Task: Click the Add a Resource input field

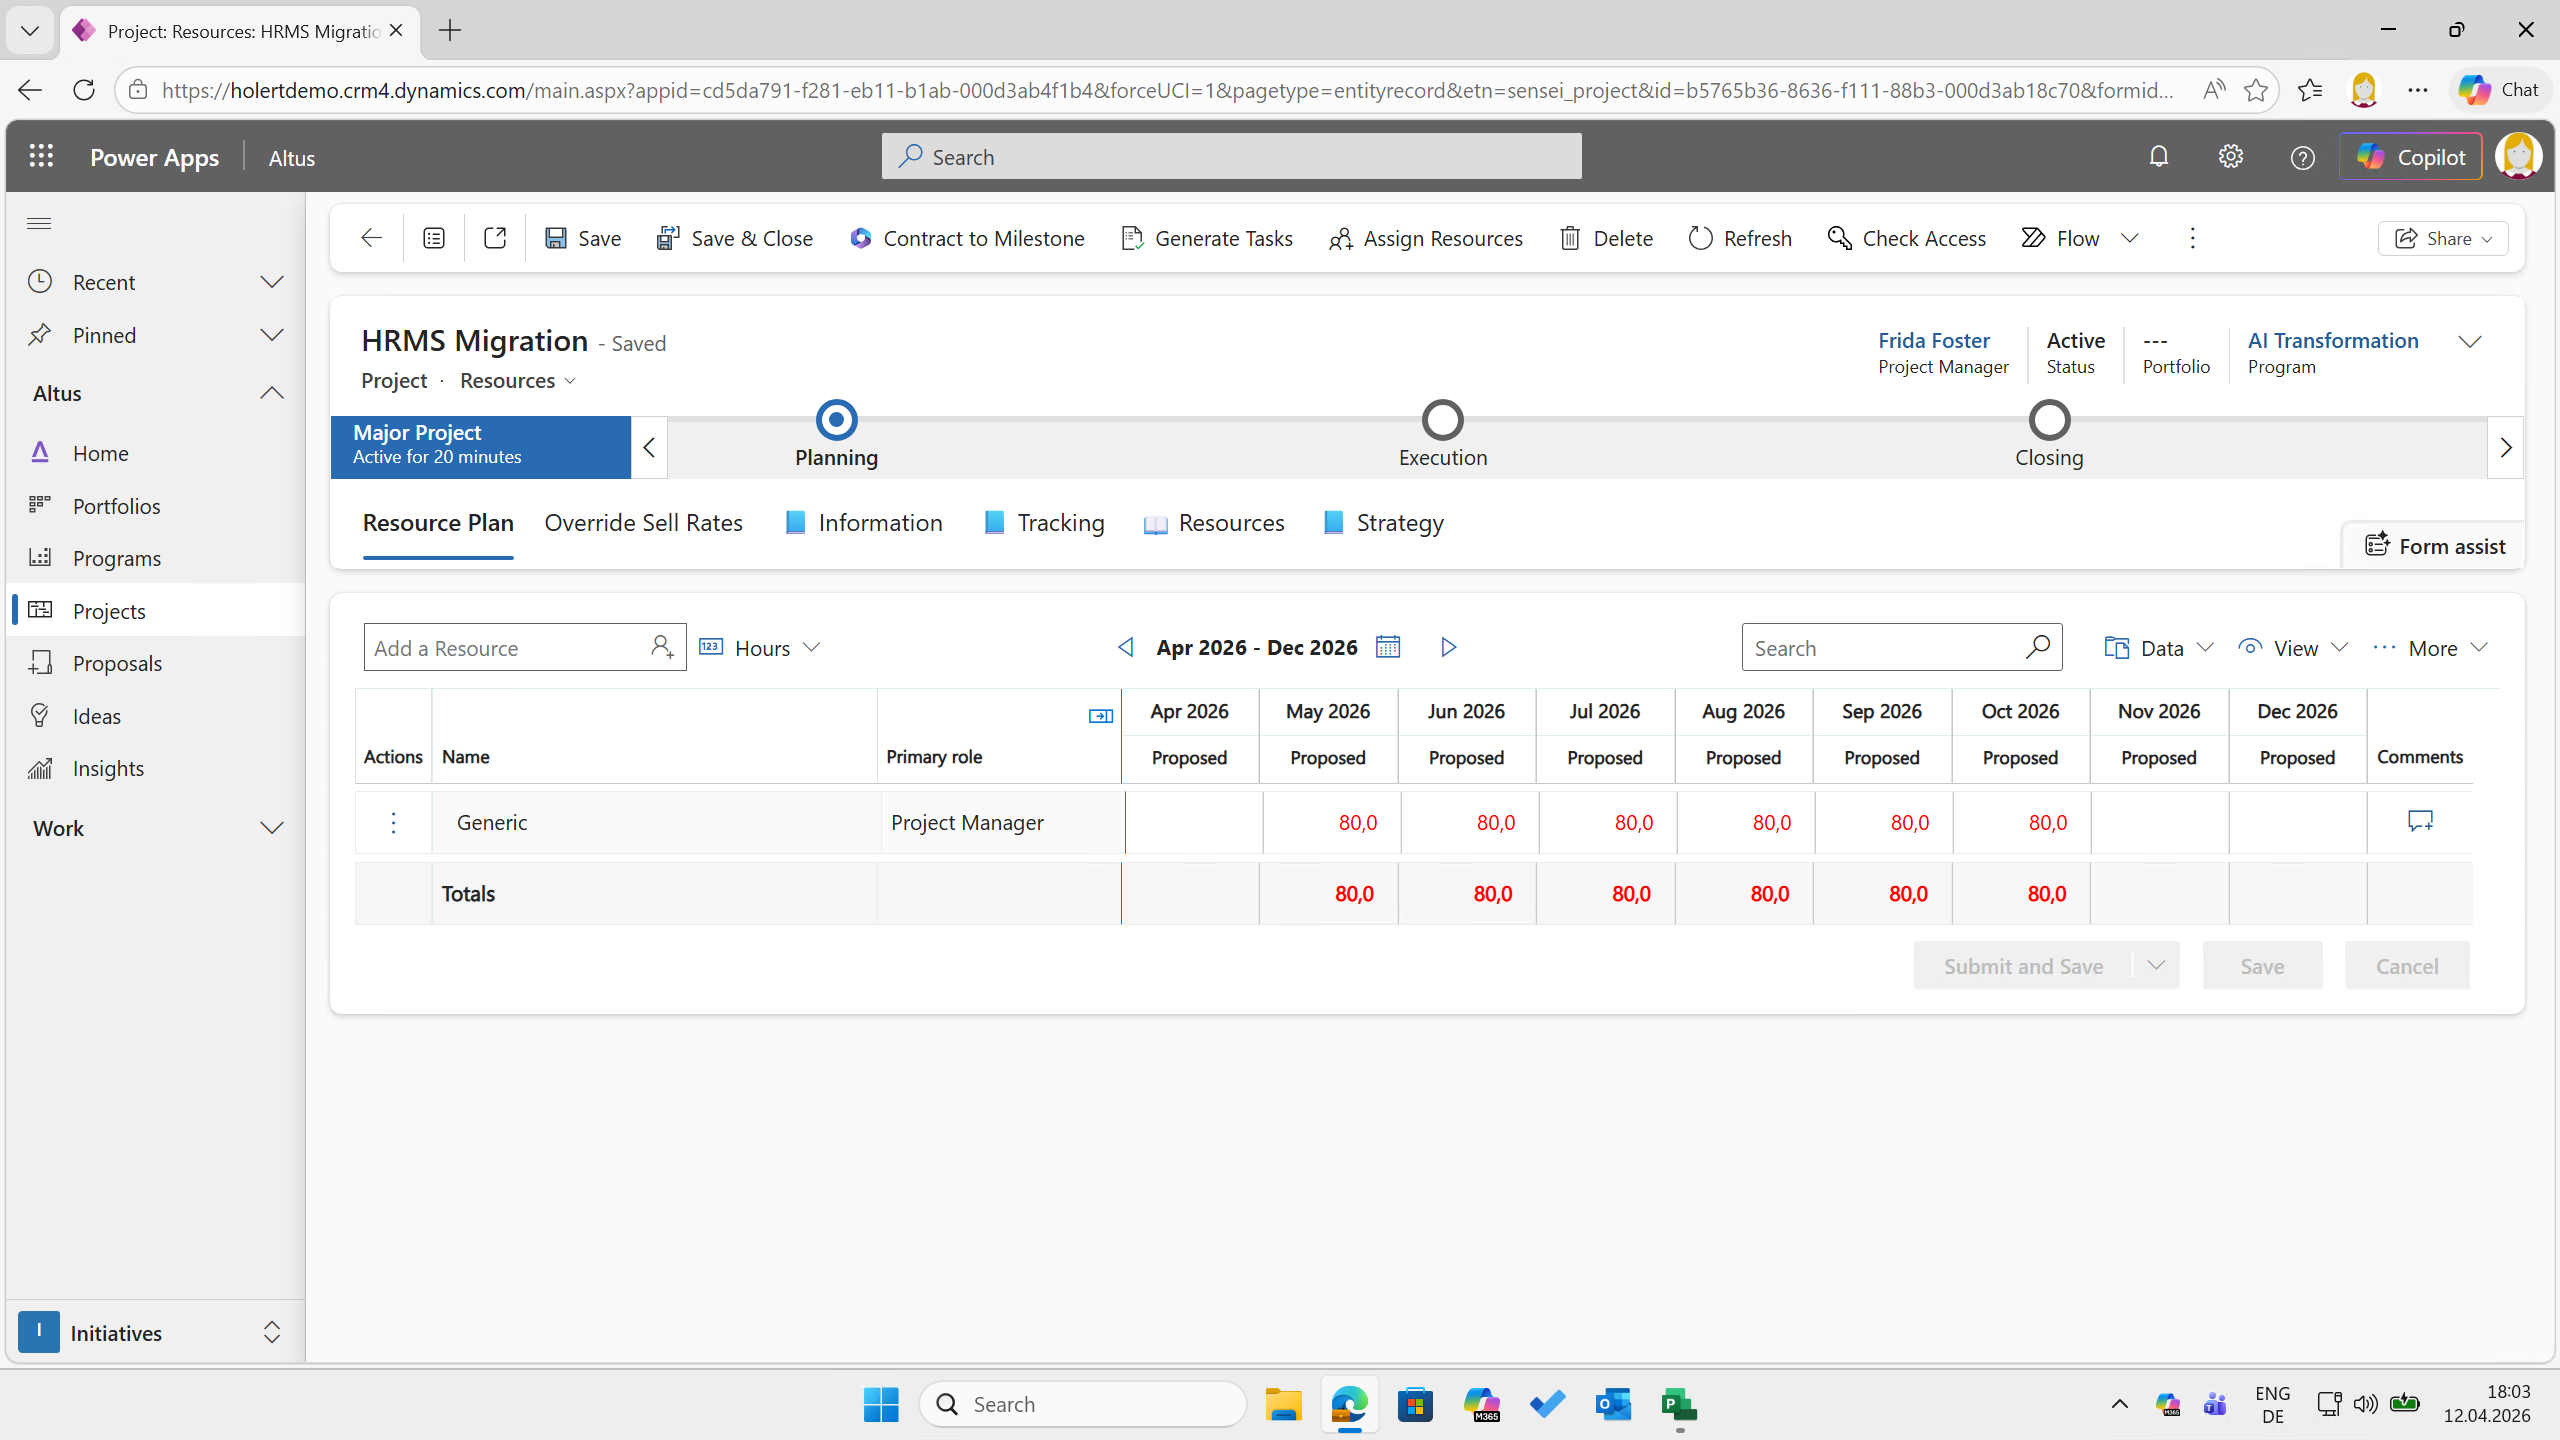Action: point(505,648)
